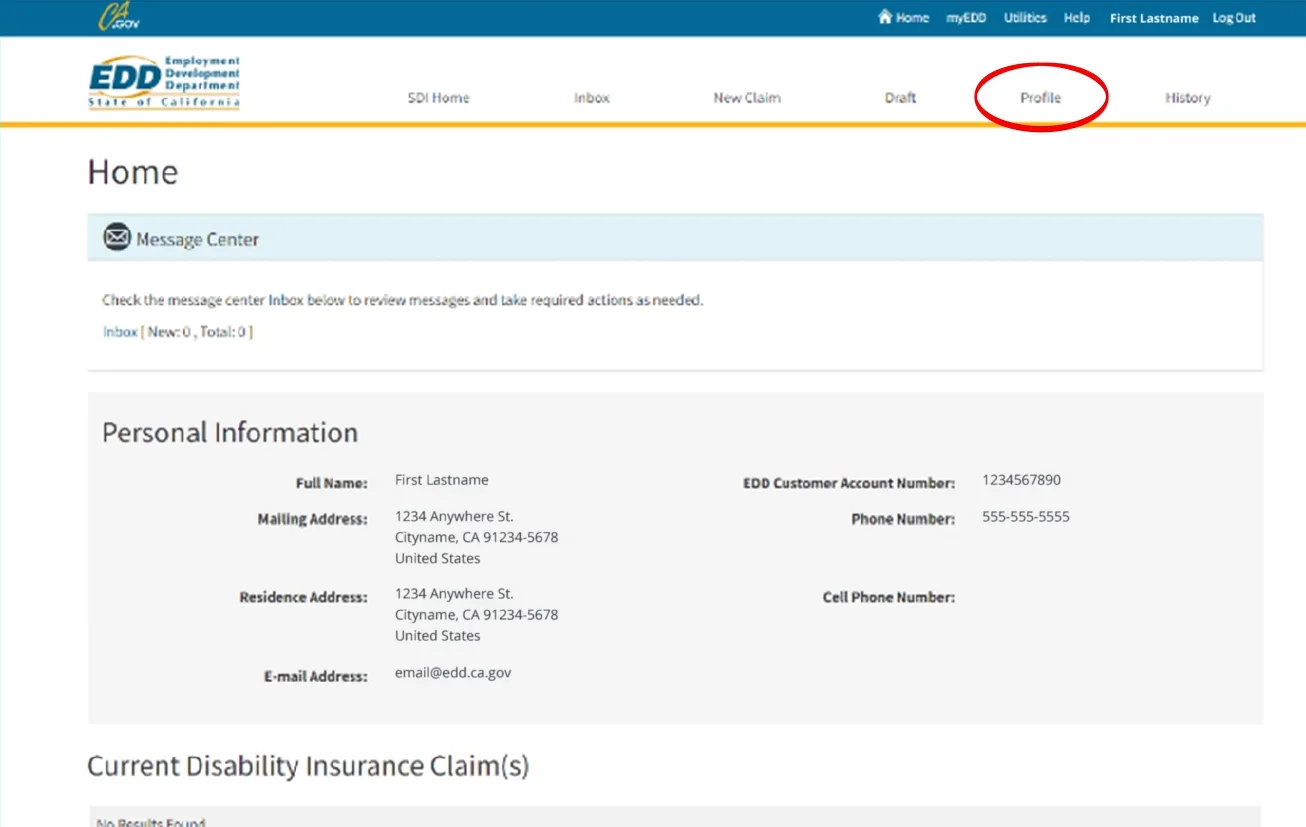Click the "Full Name:" label
Viewport: 1306px width, 827px height.
[332, 483]
